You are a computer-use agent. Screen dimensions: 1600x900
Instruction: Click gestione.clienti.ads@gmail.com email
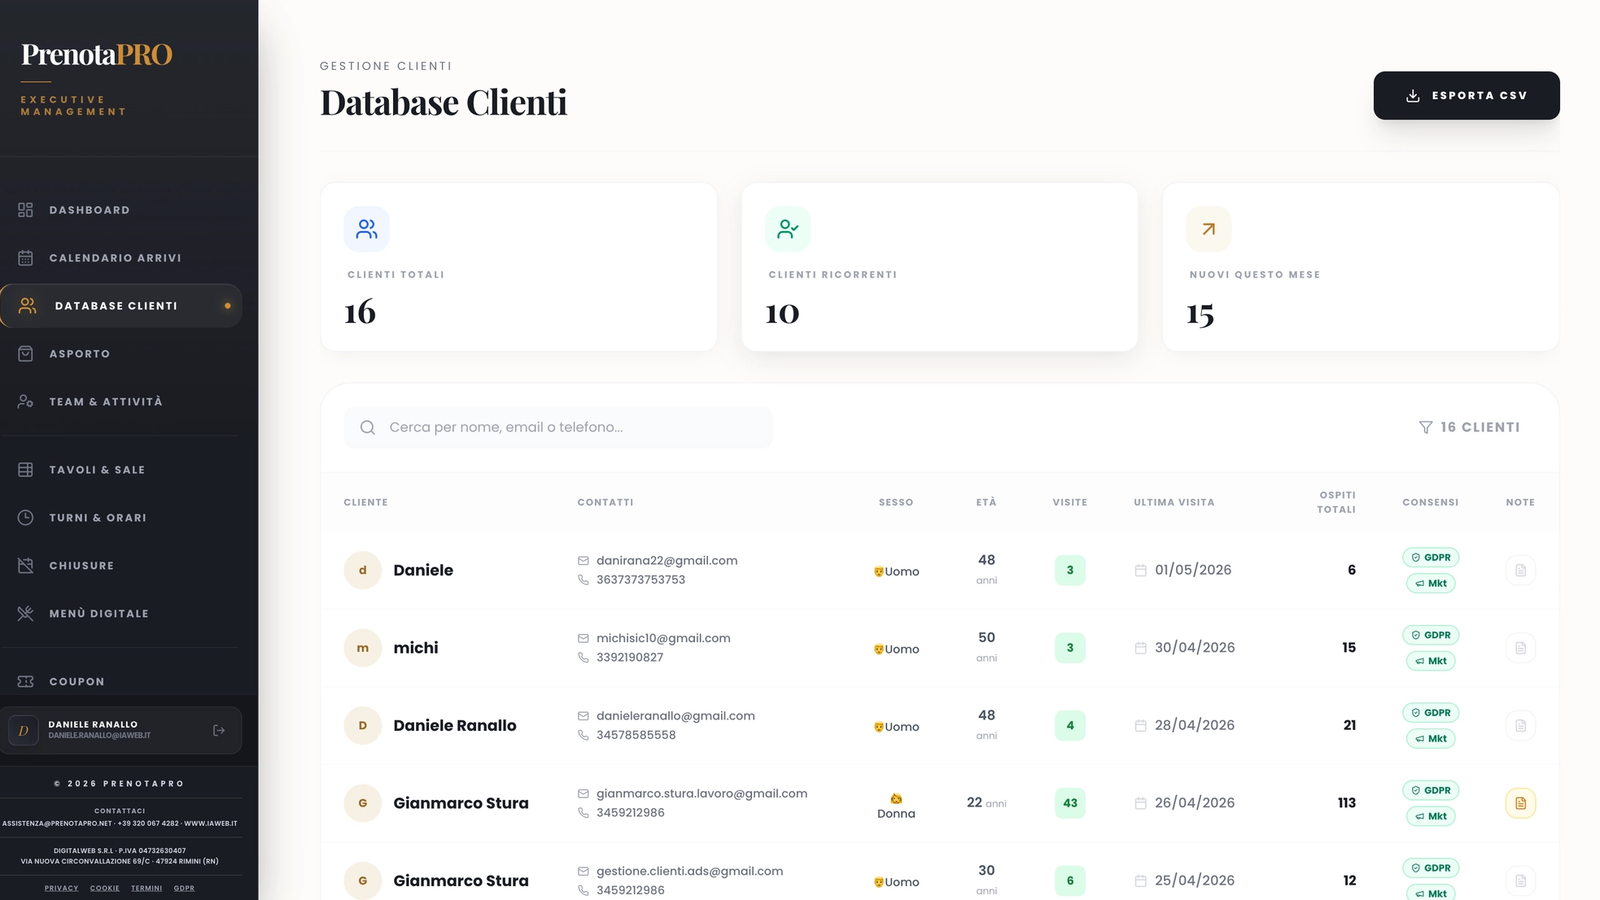coord(690,871)
